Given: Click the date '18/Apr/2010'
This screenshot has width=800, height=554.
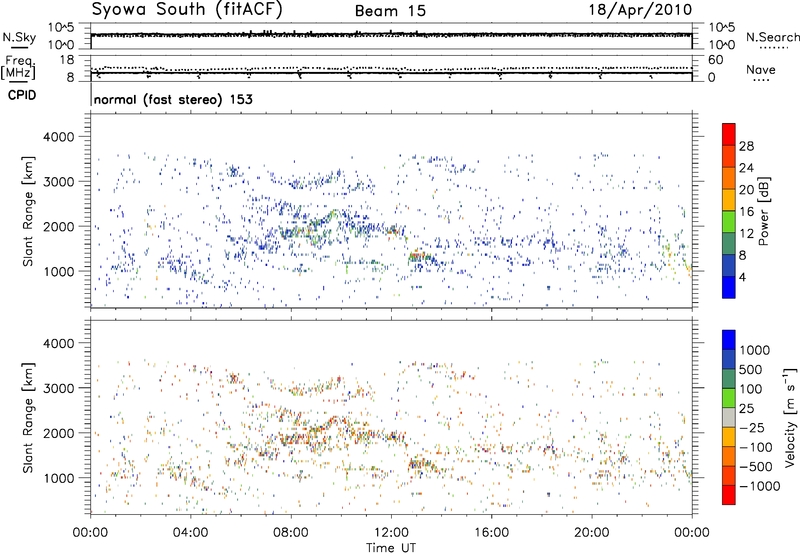Looking at the screenshot, I should (x=640, y=10).
